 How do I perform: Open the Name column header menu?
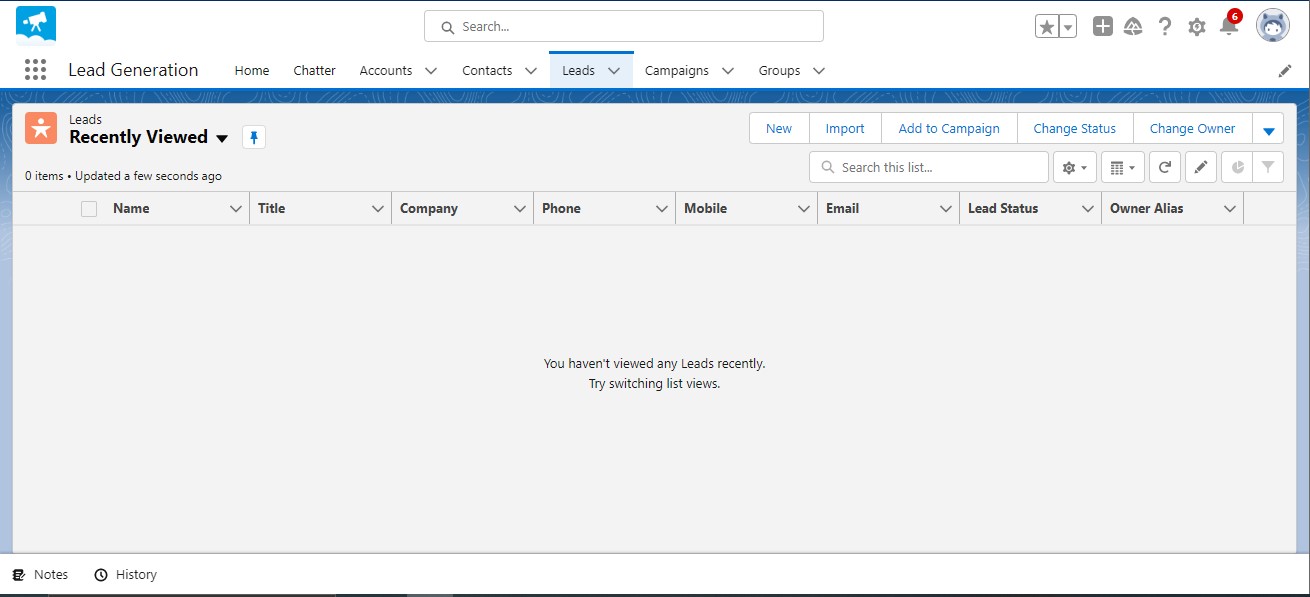[235, 208]
